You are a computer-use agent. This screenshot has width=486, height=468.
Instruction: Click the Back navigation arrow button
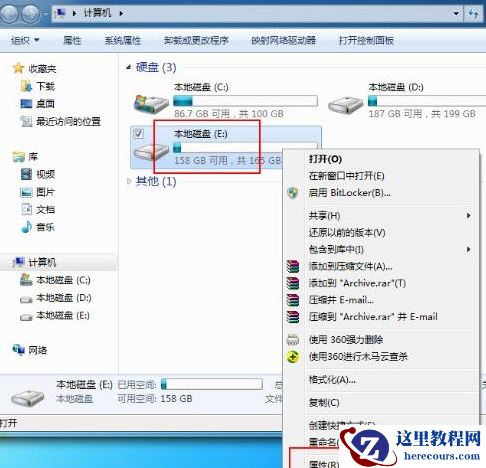(x=8, y=14)
